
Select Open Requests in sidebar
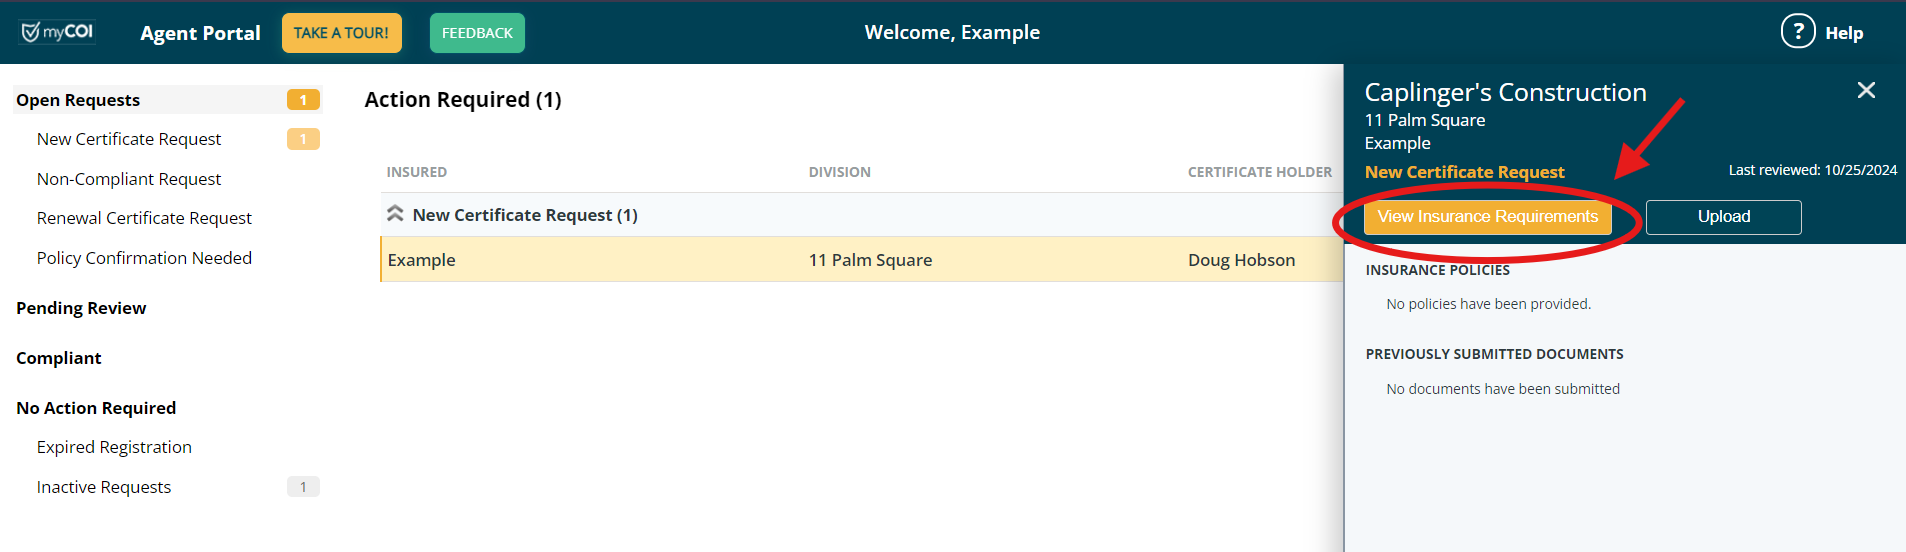coord(78,100)
